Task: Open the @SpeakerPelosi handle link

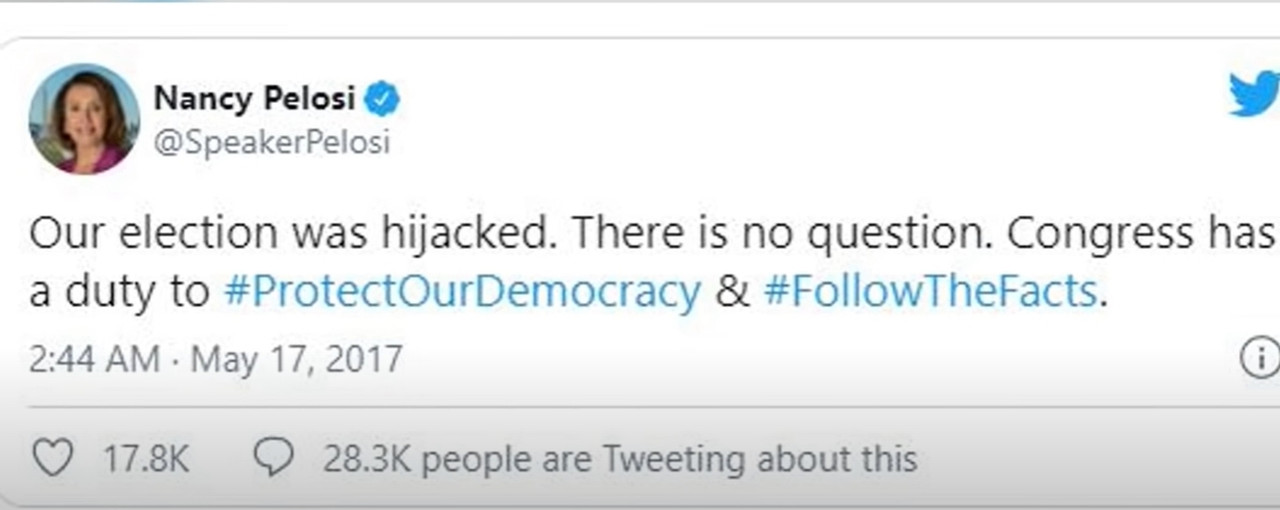Action: tap(271, 143)
